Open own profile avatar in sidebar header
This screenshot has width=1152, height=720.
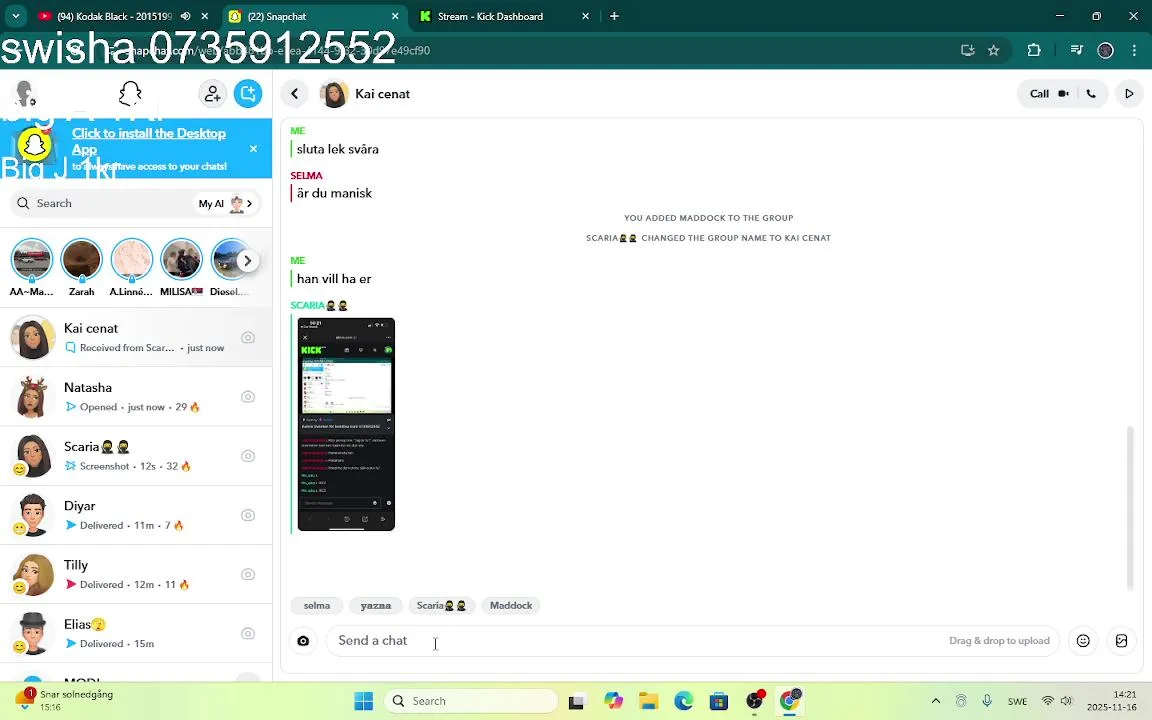pos(26,94)
